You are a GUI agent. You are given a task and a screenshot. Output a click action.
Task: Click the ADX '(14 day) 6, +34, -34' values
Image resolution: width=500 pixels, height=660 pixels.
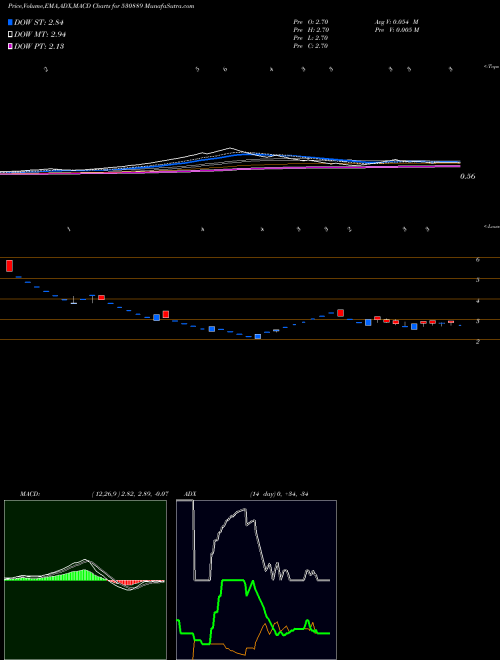pos(279,494)
